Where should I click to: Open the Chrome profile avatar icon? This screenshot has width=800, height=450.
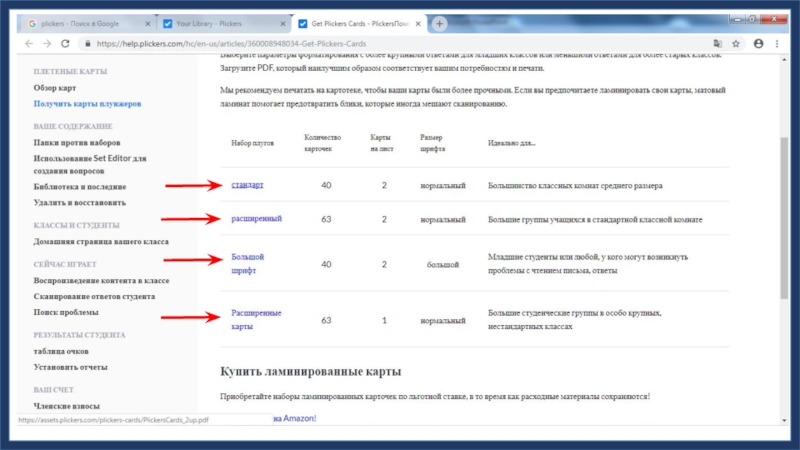coord(759,44)
